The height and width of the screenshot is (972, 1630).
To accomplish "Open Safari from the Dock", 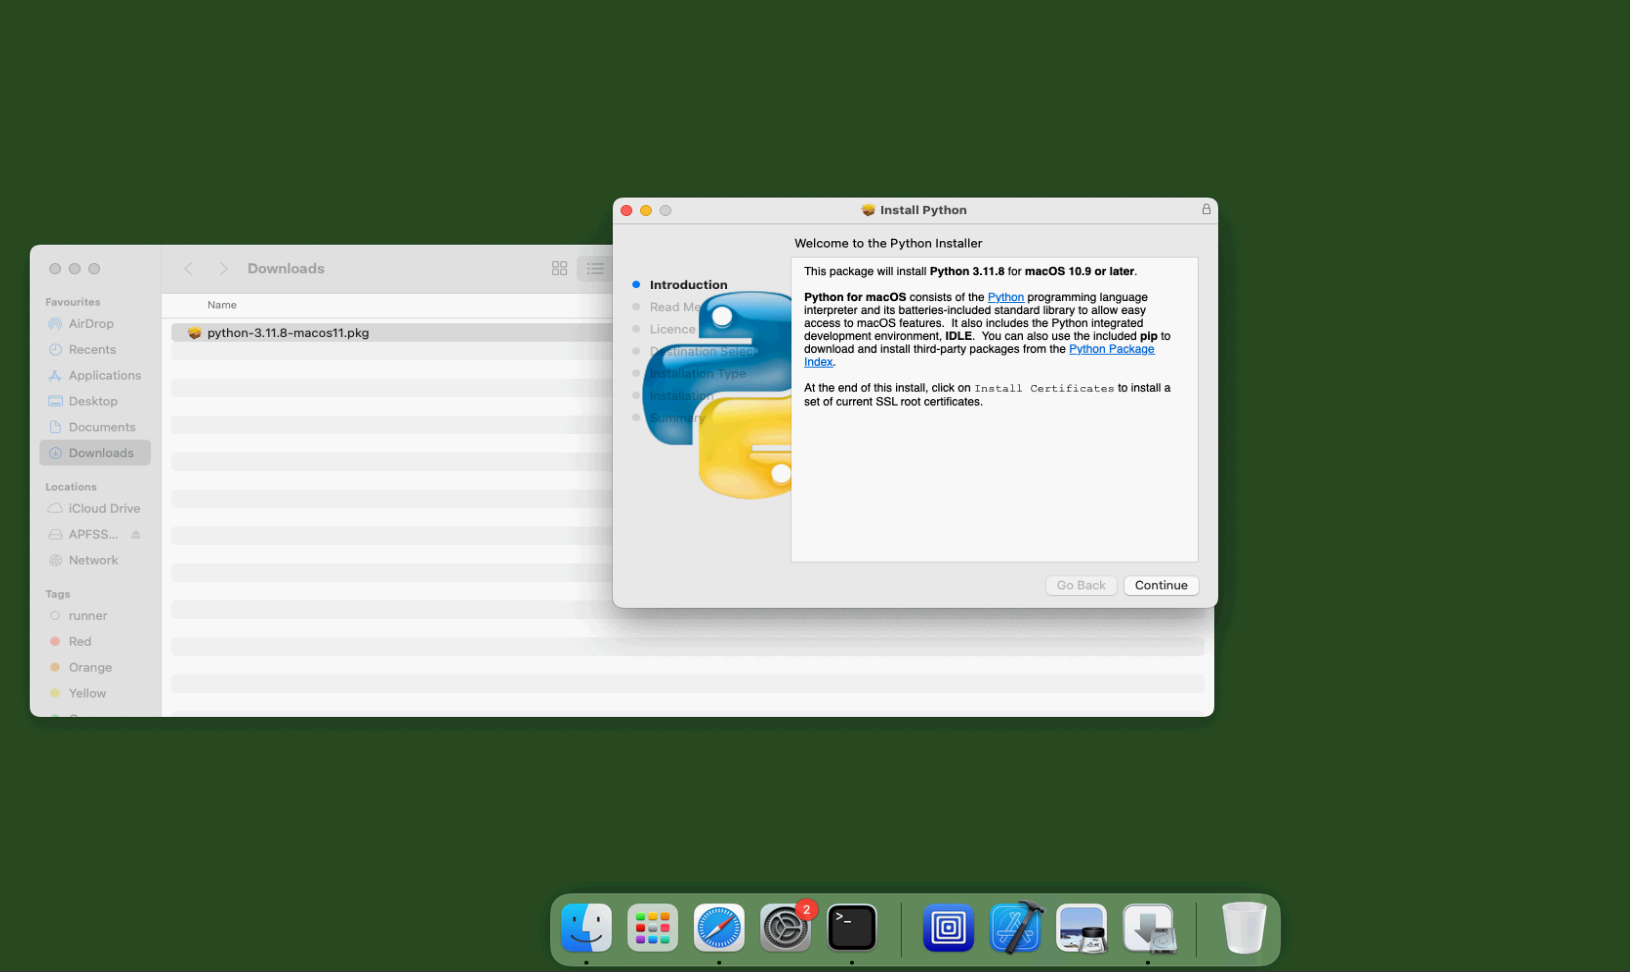I will (718, 927).
